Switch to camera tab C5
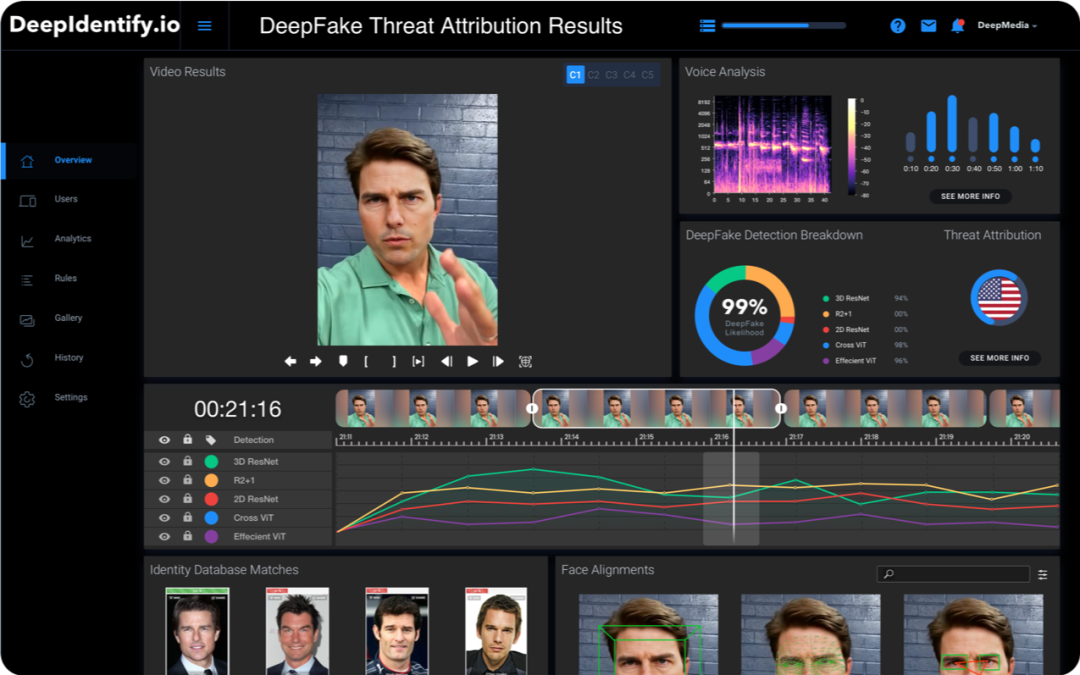1080x675 pixels. coord(647,75)
